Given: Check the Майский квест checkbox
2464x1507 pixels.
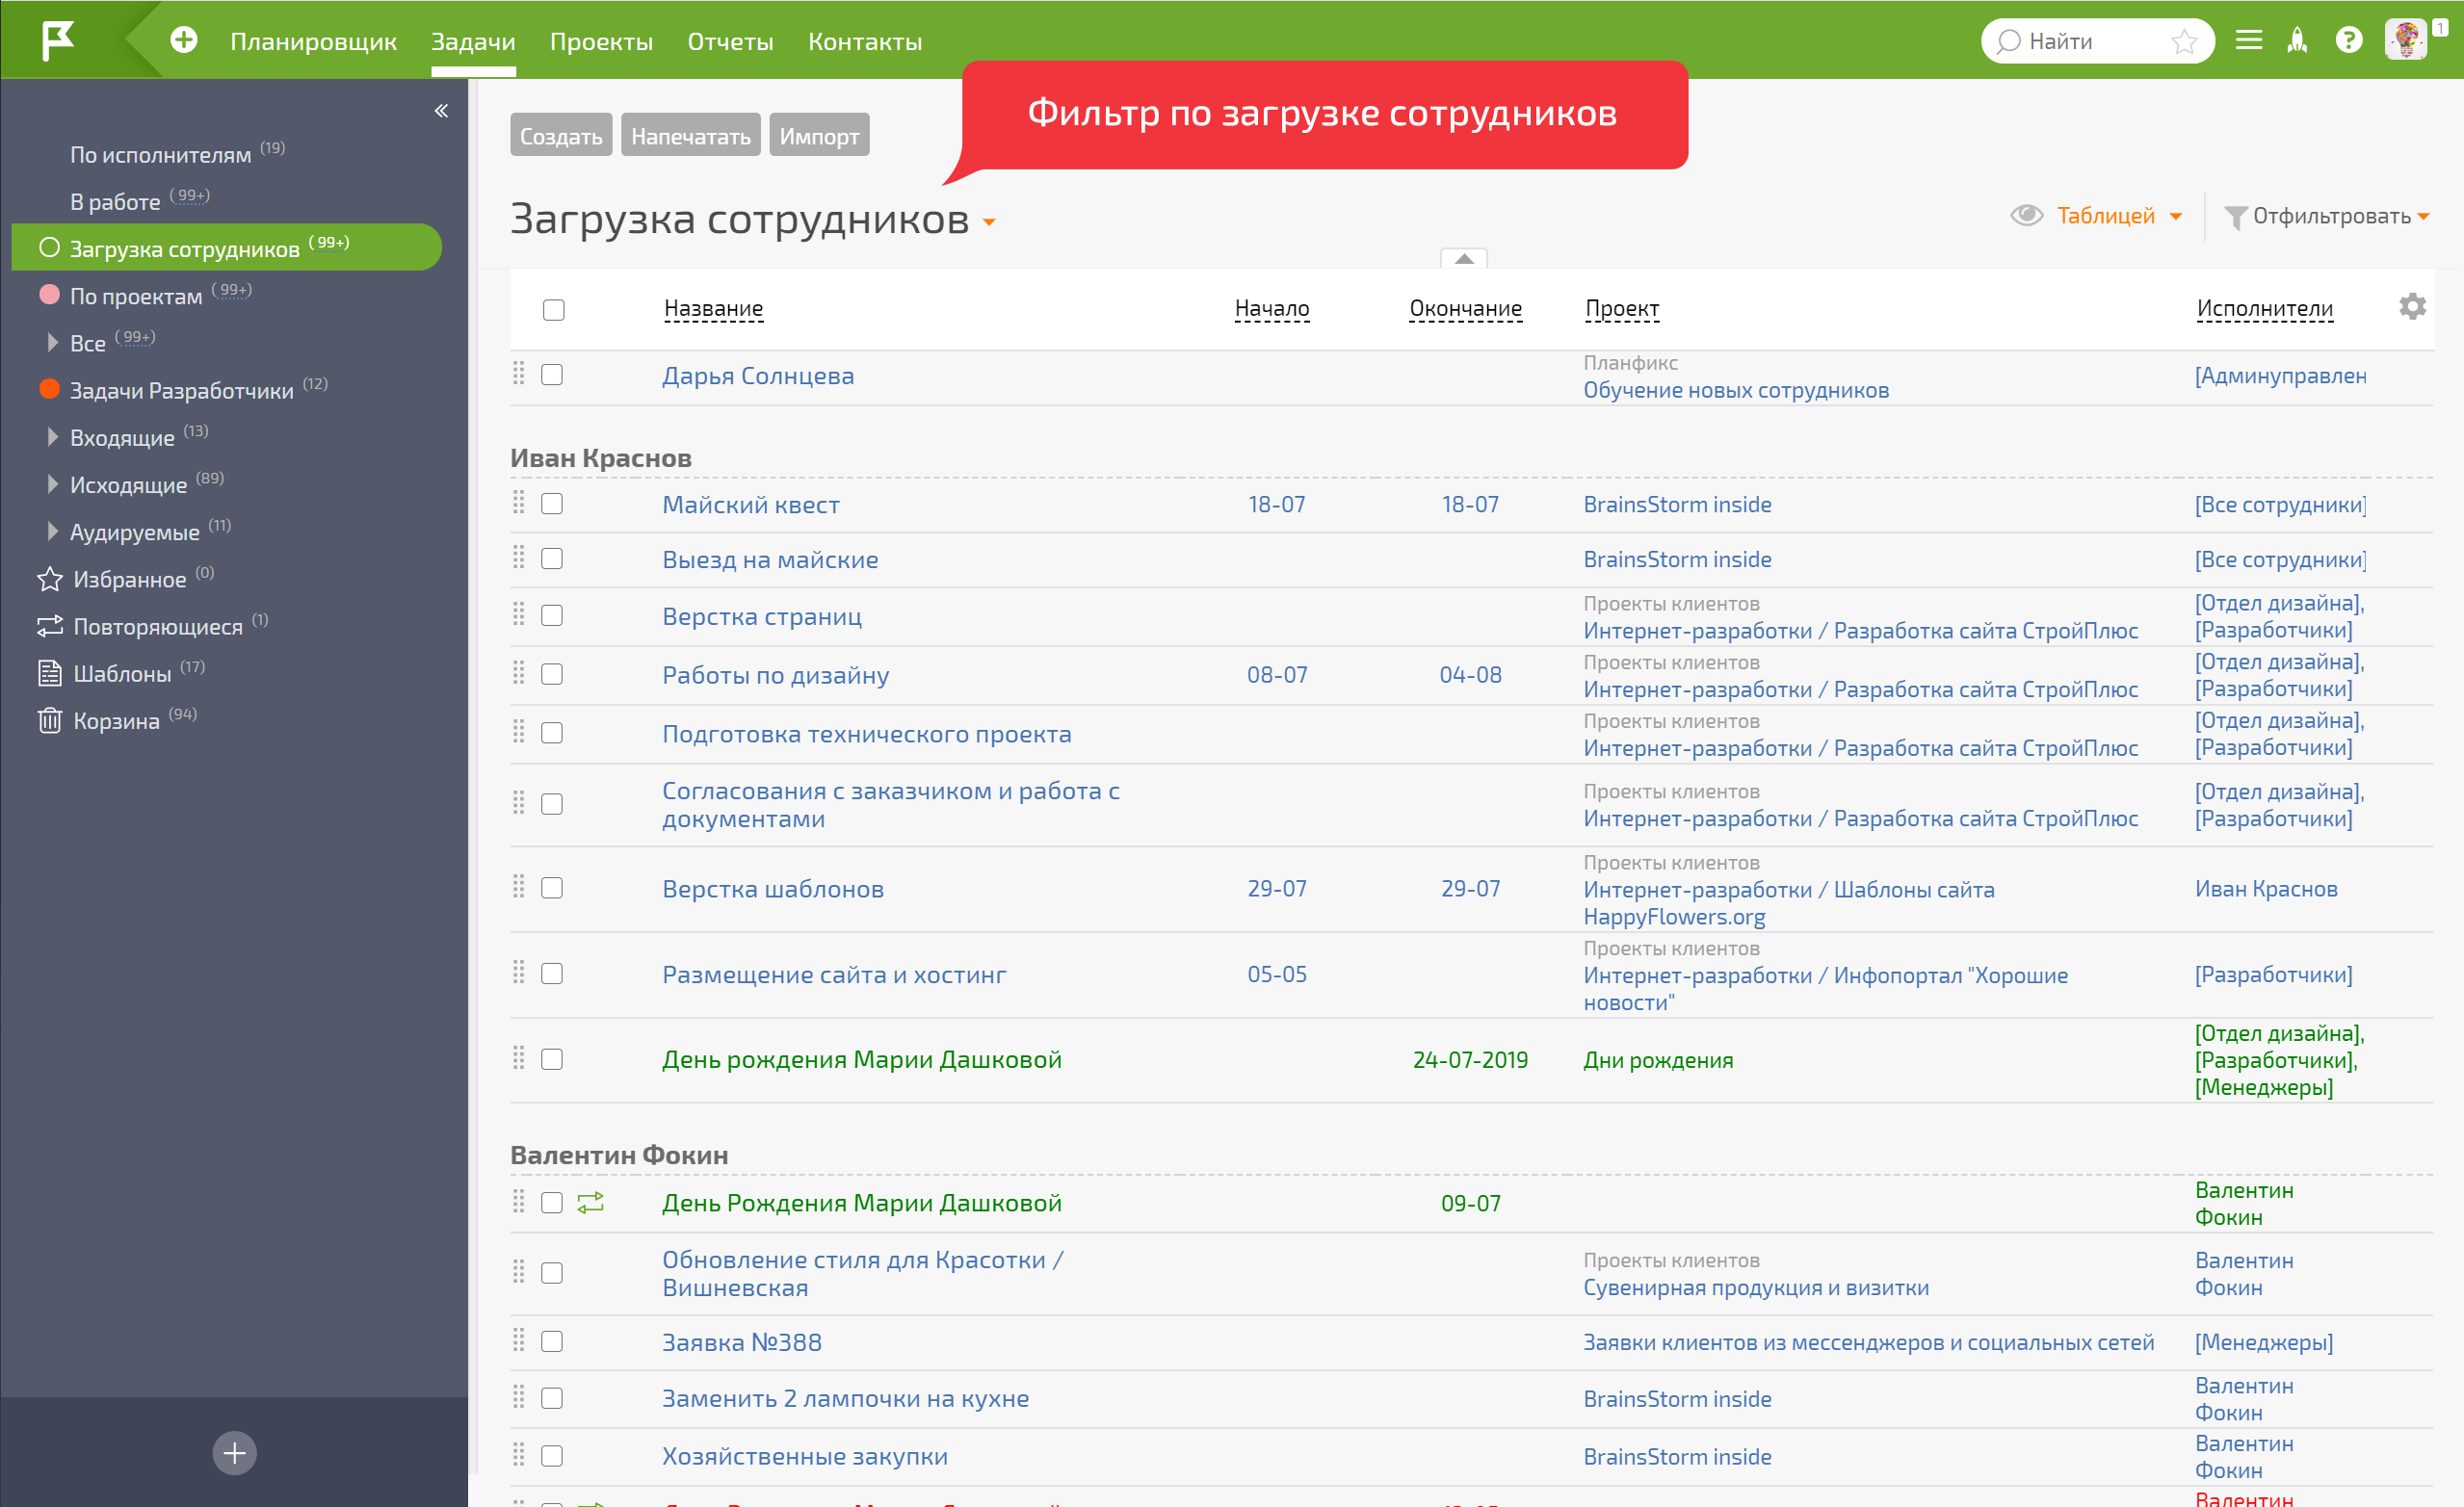Looking at the screenshot, I should pyautogui.click(x=552, y=504).
